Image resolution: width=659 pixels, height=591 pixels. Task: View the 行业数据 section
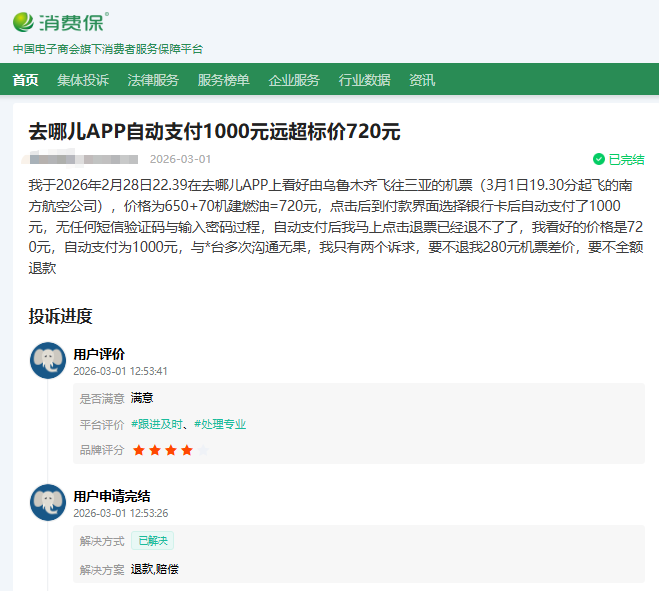pos(364,80)
